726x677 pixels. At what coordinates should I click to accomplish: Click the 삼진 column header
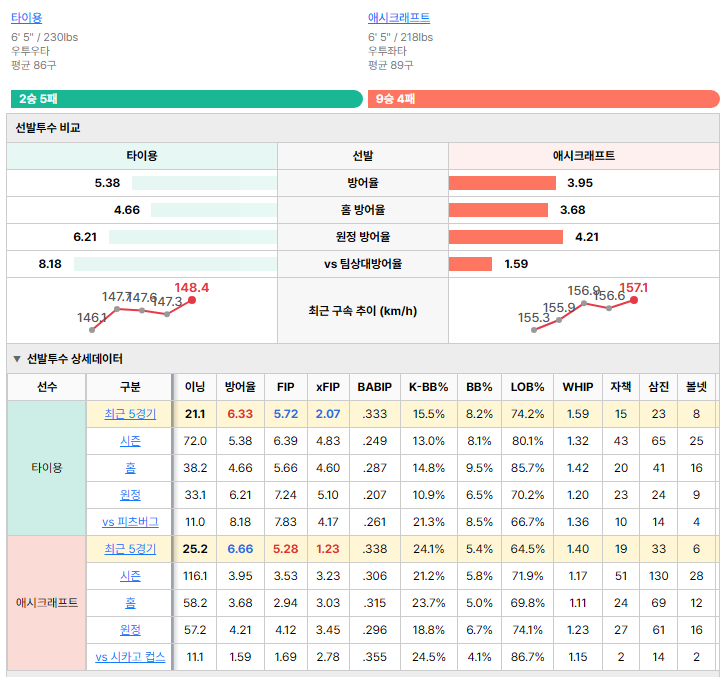tap(658, 387)
